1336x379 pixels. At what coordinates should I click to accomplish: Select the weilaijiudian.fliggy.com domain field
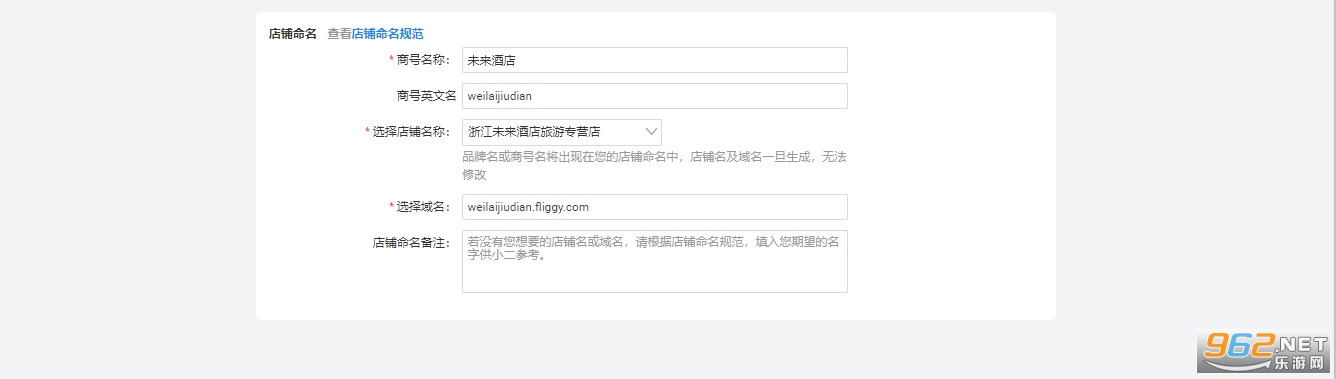[654, 207]
